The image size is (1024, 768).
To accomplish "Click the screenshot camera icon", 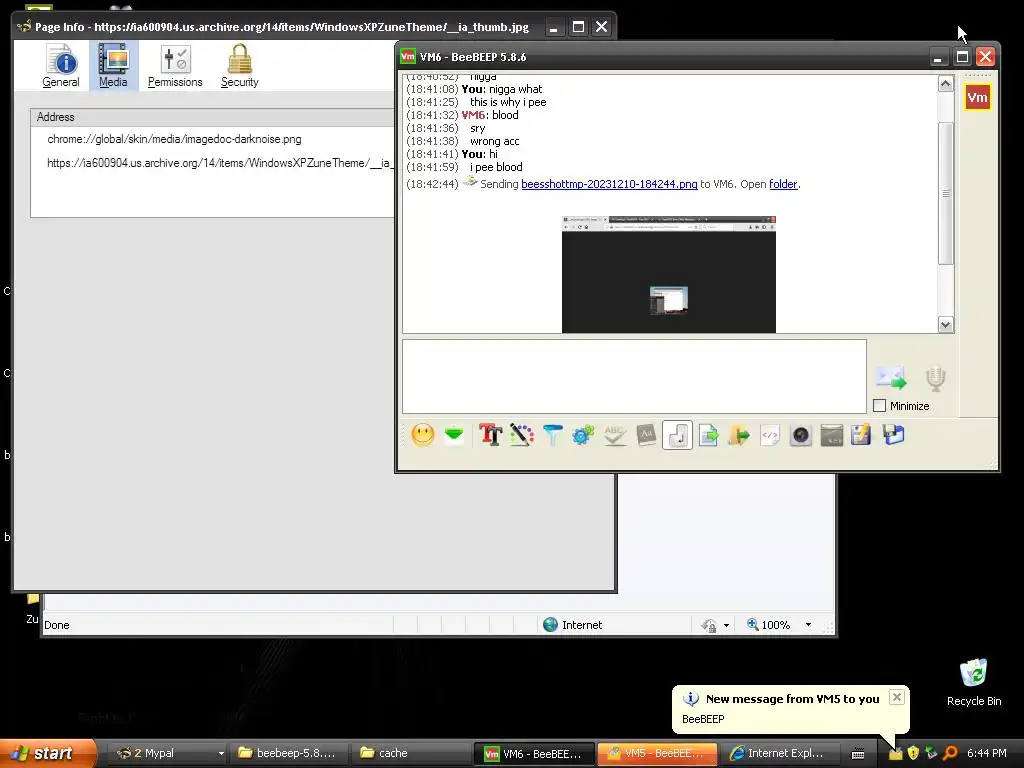I will pos(801,435).
